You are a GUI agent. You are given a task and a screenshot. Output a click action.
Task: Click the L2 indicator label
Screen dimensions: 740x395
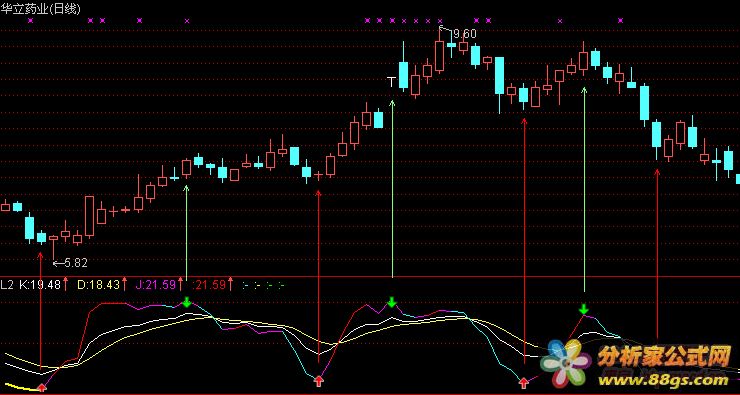[7, 285]
